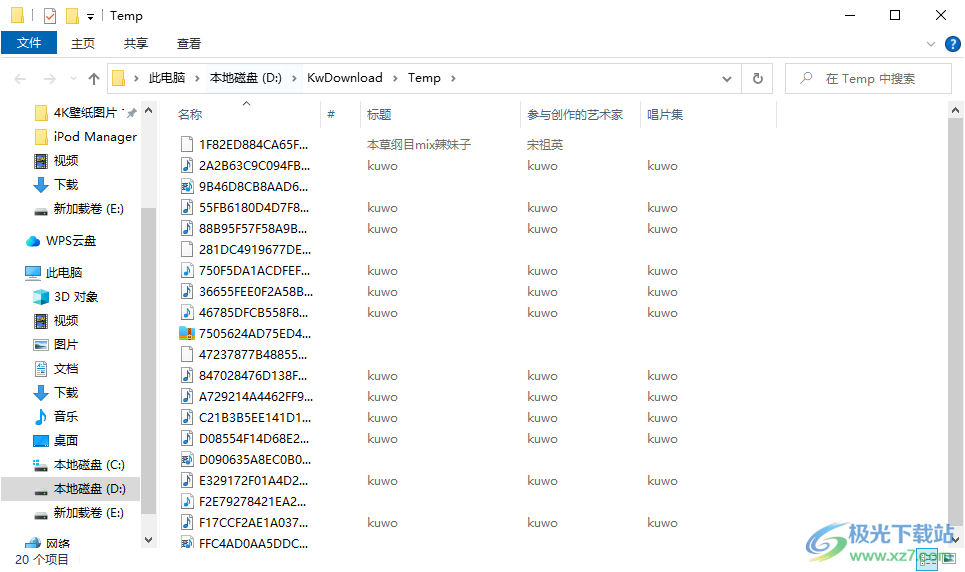Go up one folder level
The width and height of the screenshot is (965, 572).
coord(94,79)
